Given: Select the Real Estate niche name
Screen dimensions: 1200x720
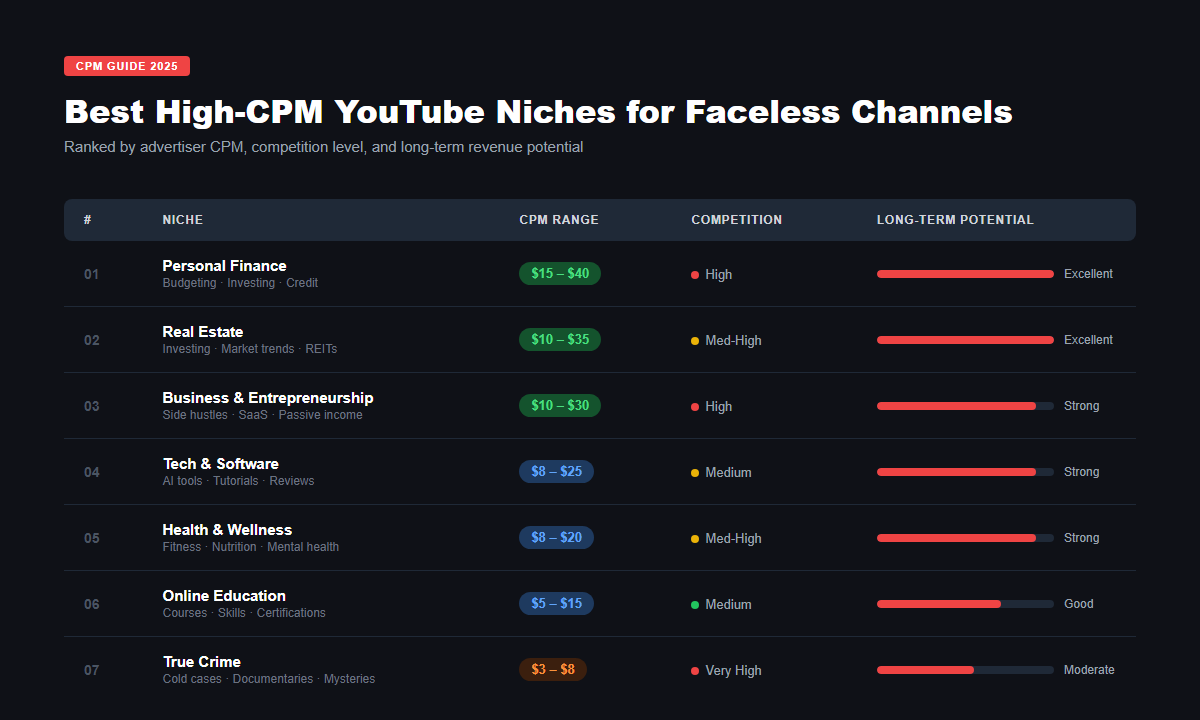Looking at the screenshot, I should point(203,332).
